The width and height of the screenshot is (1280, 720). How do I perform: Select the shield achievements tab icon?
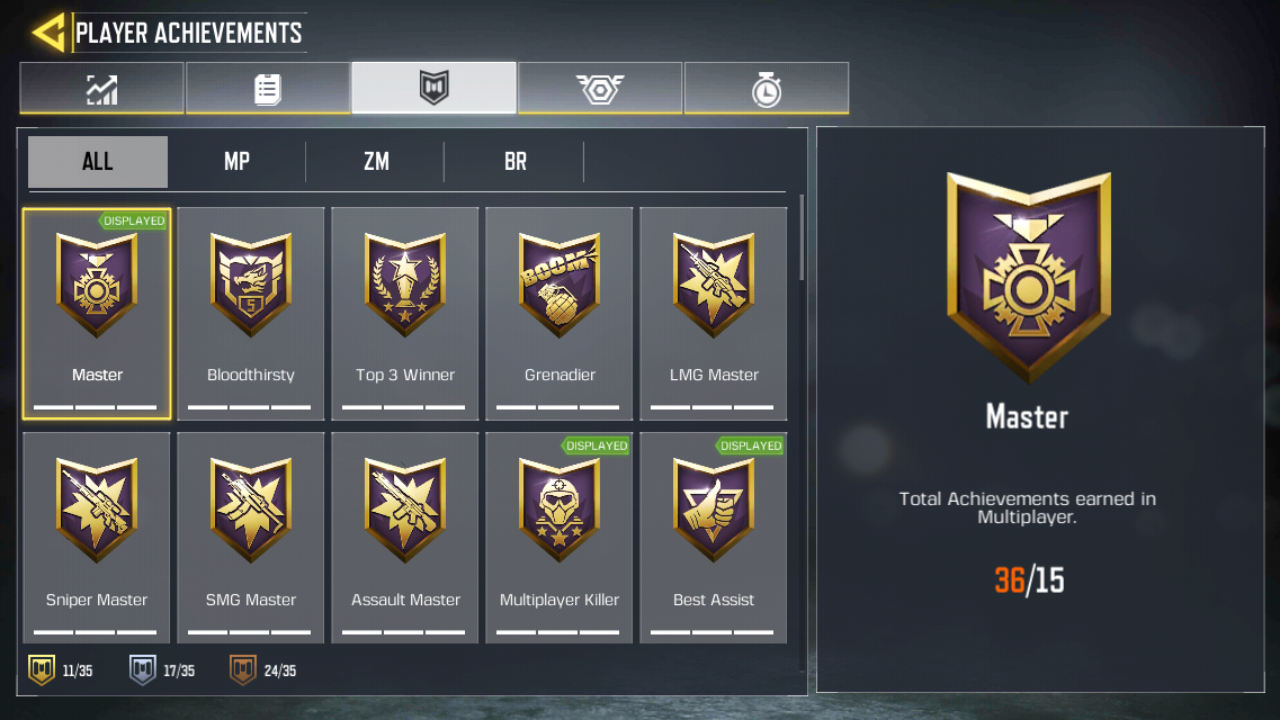[434, 88]
